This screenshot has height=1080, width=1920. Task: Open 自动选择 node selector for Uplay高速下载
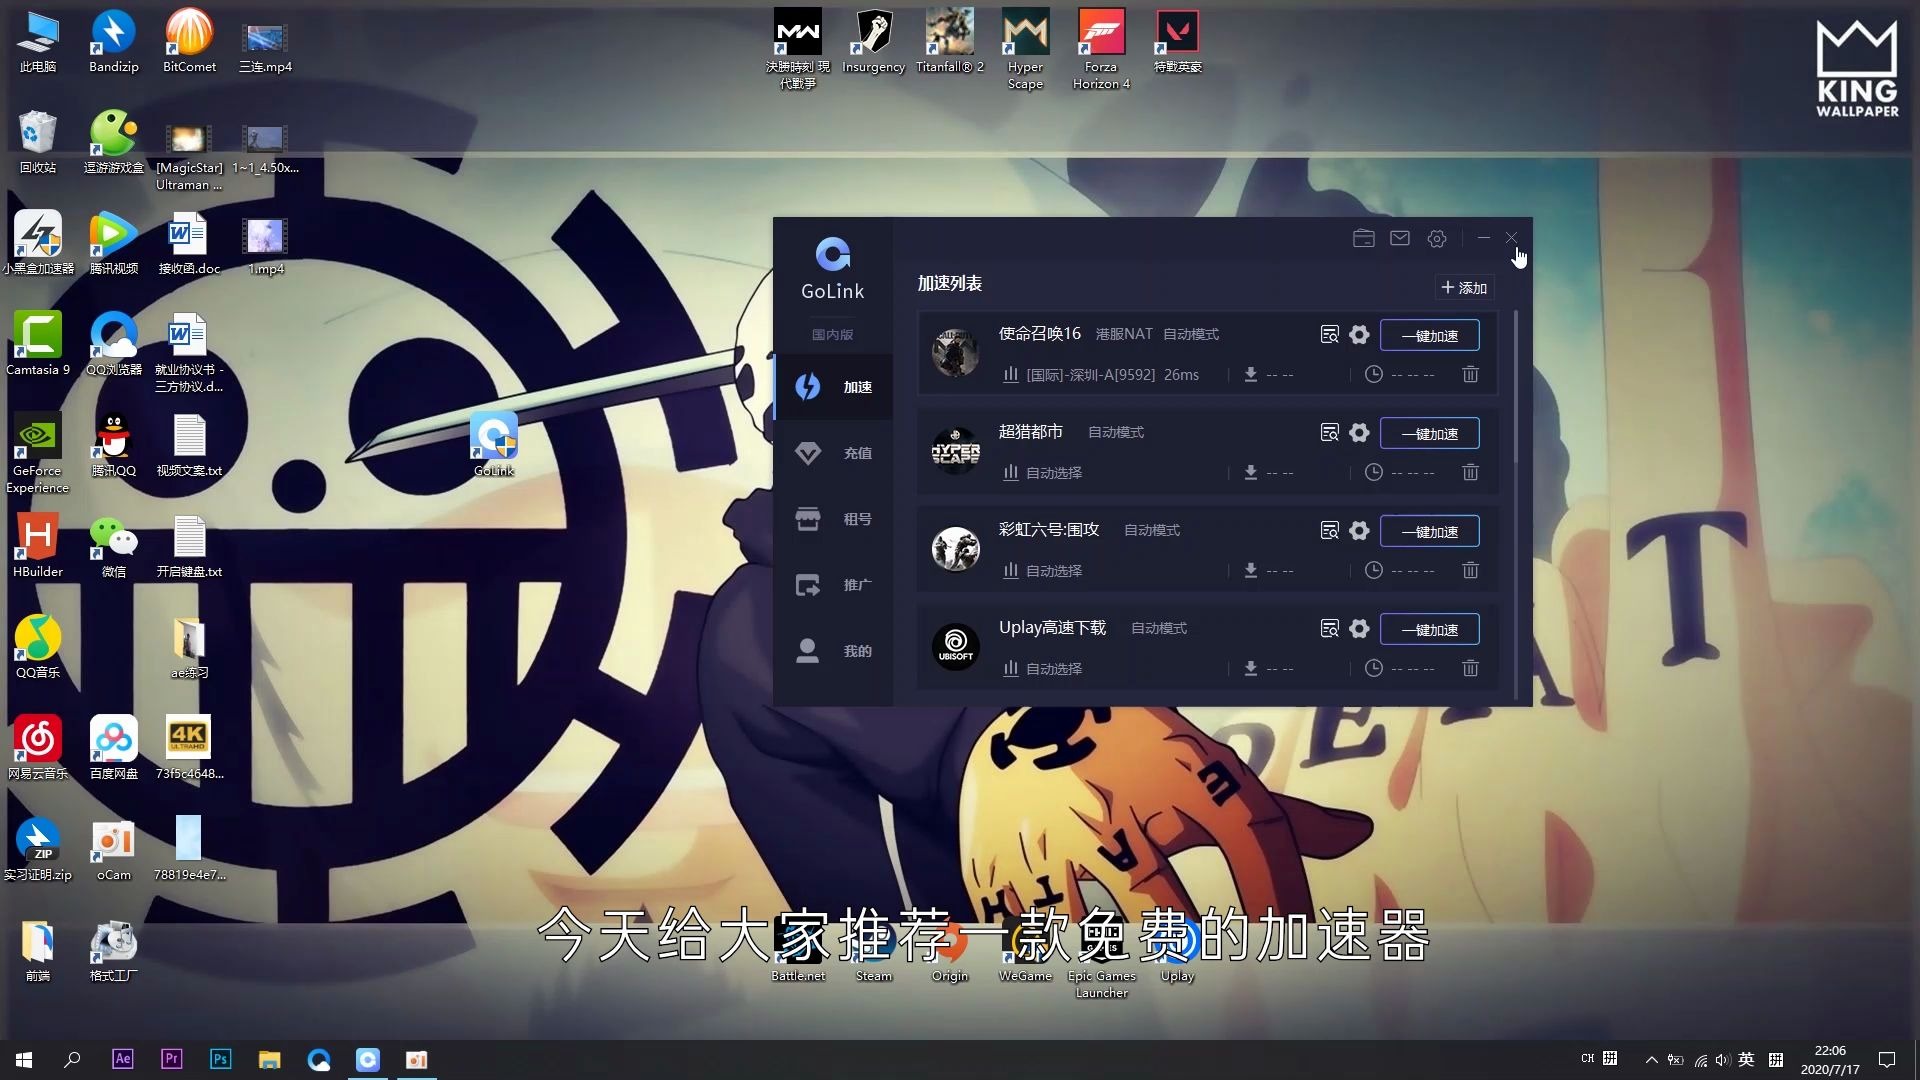1043,669
